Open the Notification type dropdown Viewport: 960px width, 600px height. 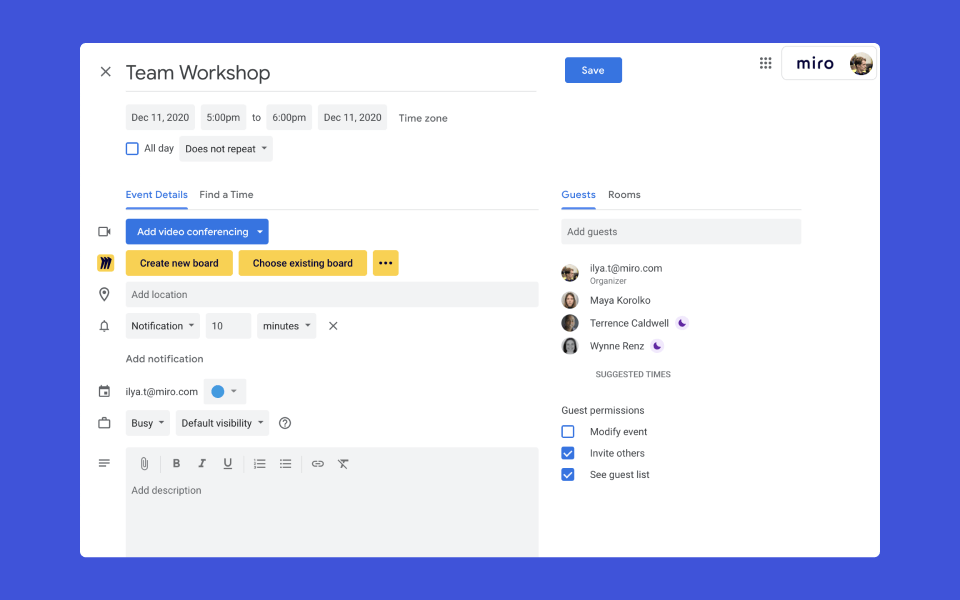(x=163, y=326)
